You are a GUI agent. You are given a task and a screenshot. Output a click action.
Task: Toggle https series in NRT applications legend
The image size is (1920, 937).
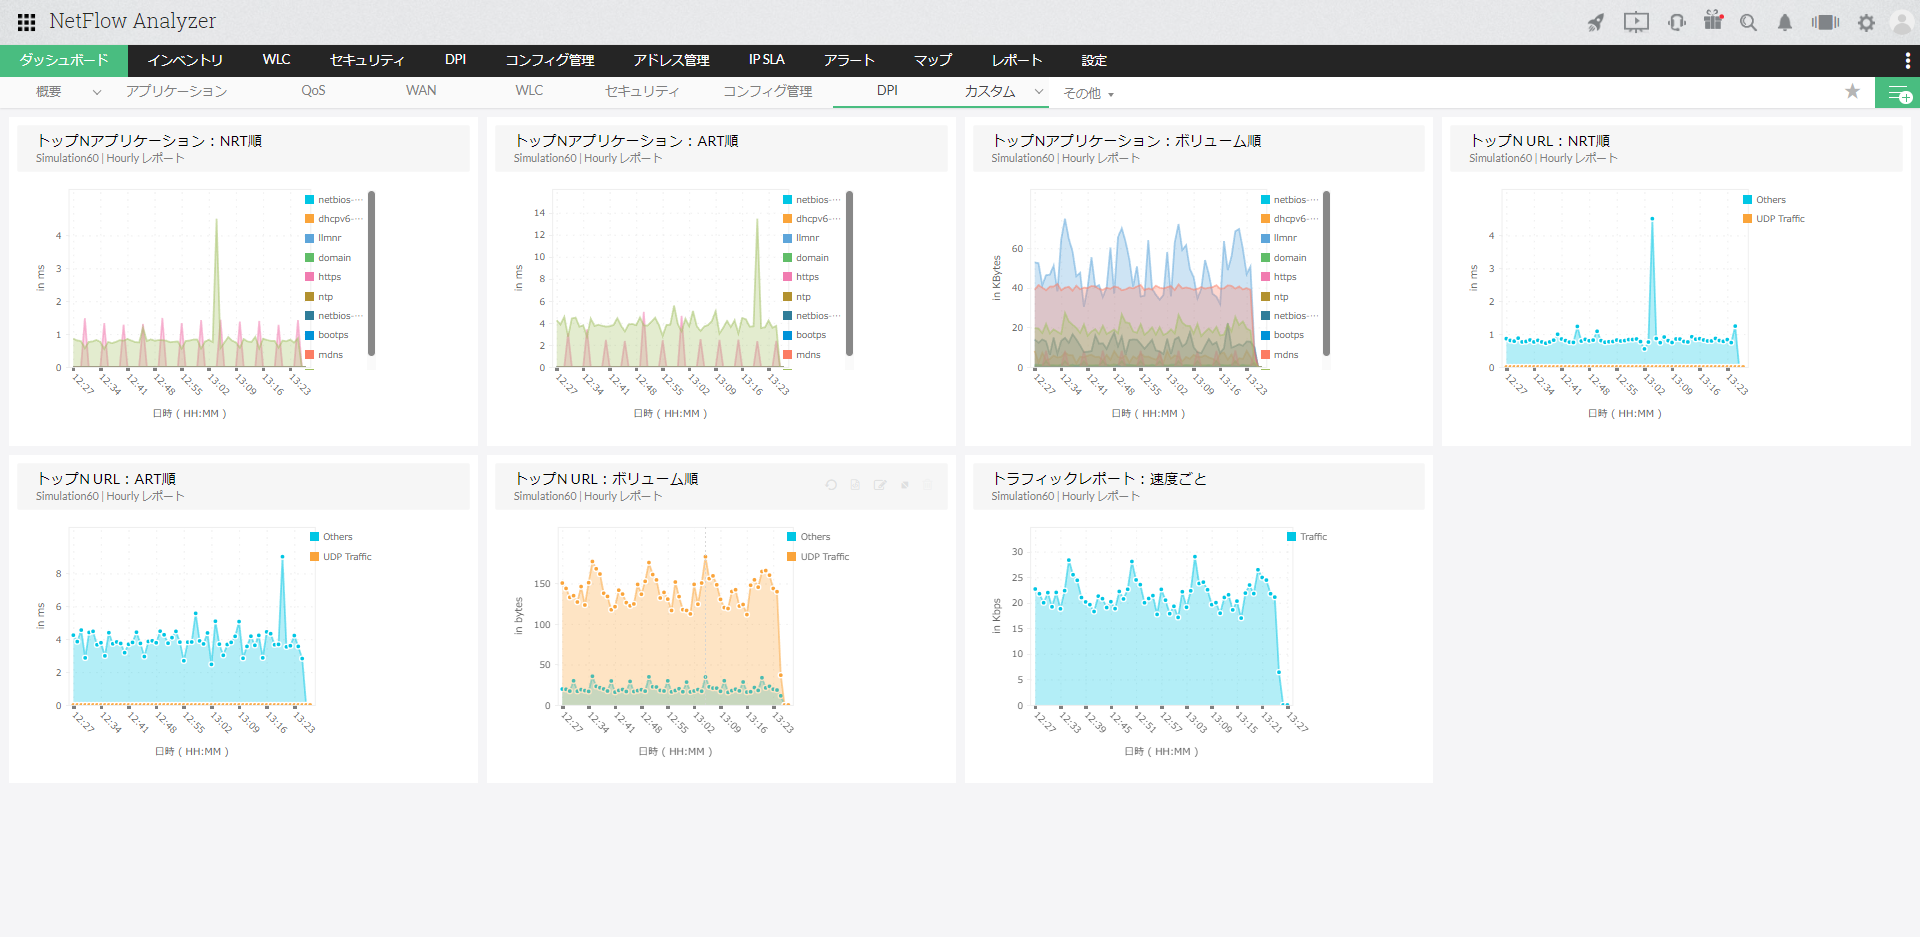tap(329, 277)
